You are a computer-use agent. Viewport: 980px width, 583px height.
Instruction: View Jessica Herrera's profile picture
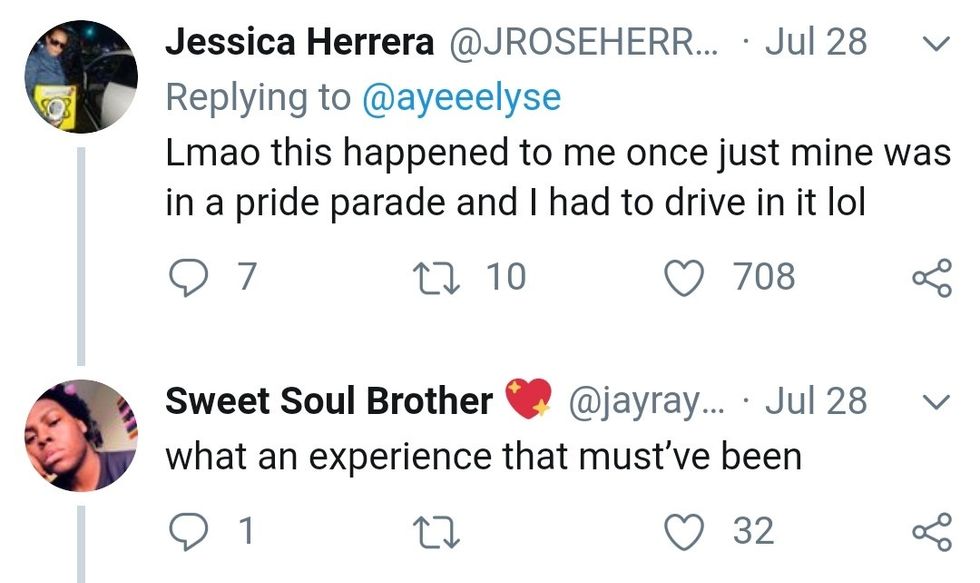click(79, 77)
